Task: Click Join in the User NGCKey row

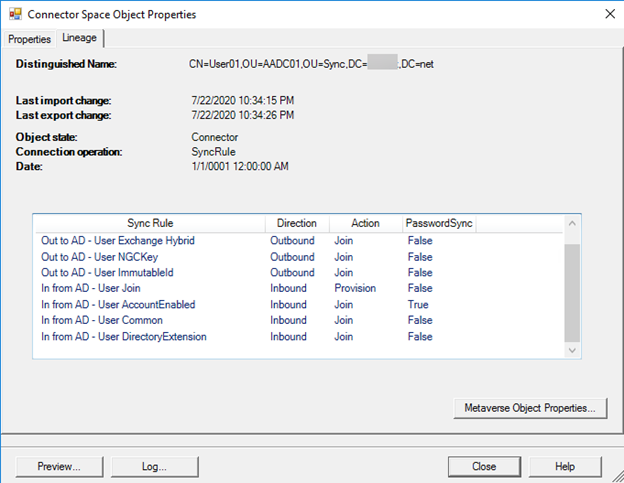Action: tap(344, 257)
